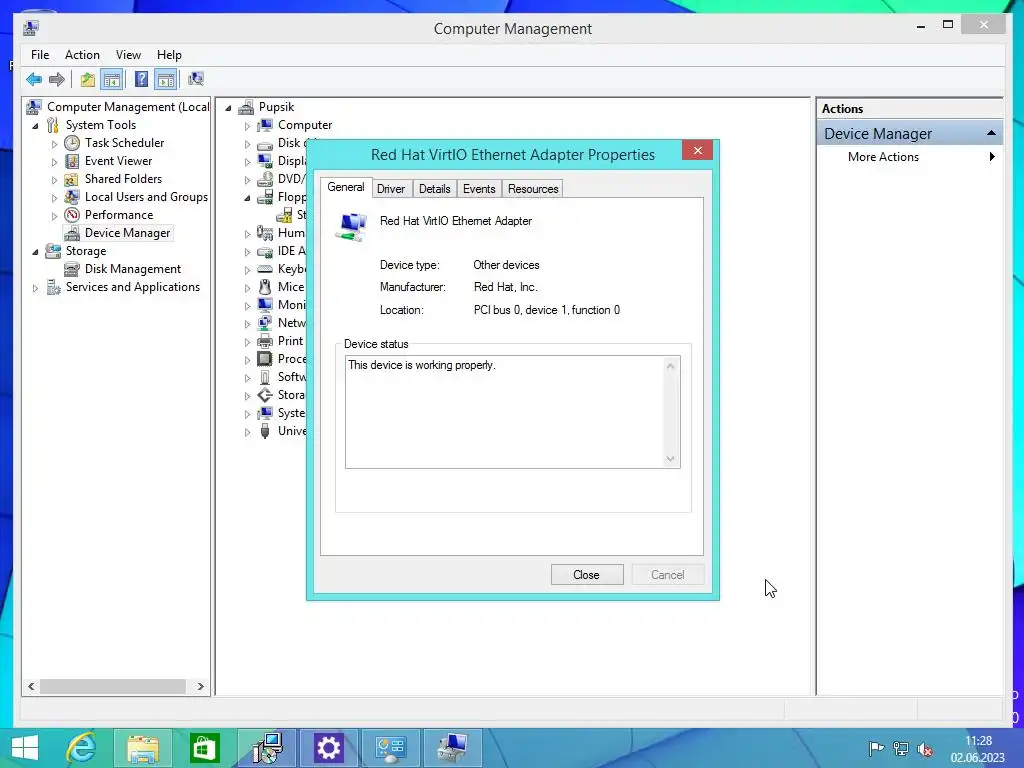
Task: Click the Up one level folder icon
Action: [88, 80]
